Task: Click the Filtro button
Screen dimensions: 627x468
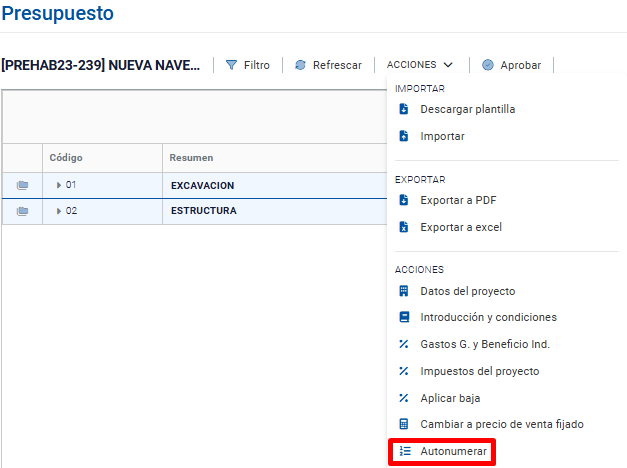Action: click(247, 65)
